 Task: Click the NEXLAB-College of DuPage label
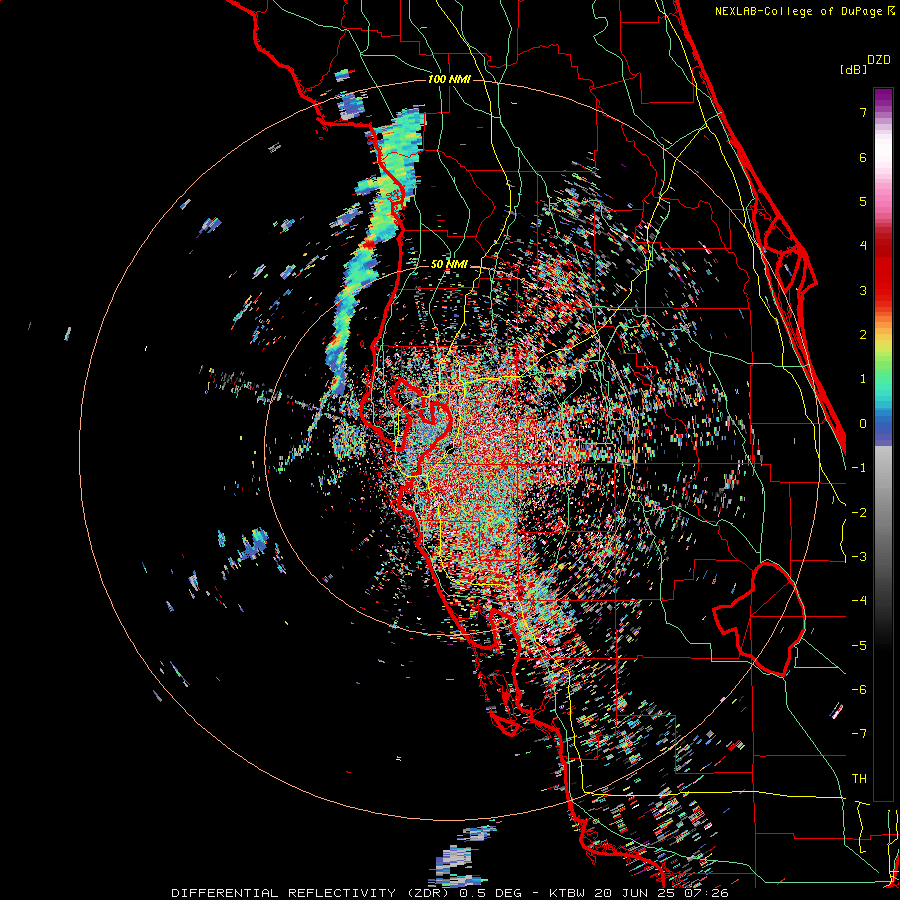coord(805,11)
